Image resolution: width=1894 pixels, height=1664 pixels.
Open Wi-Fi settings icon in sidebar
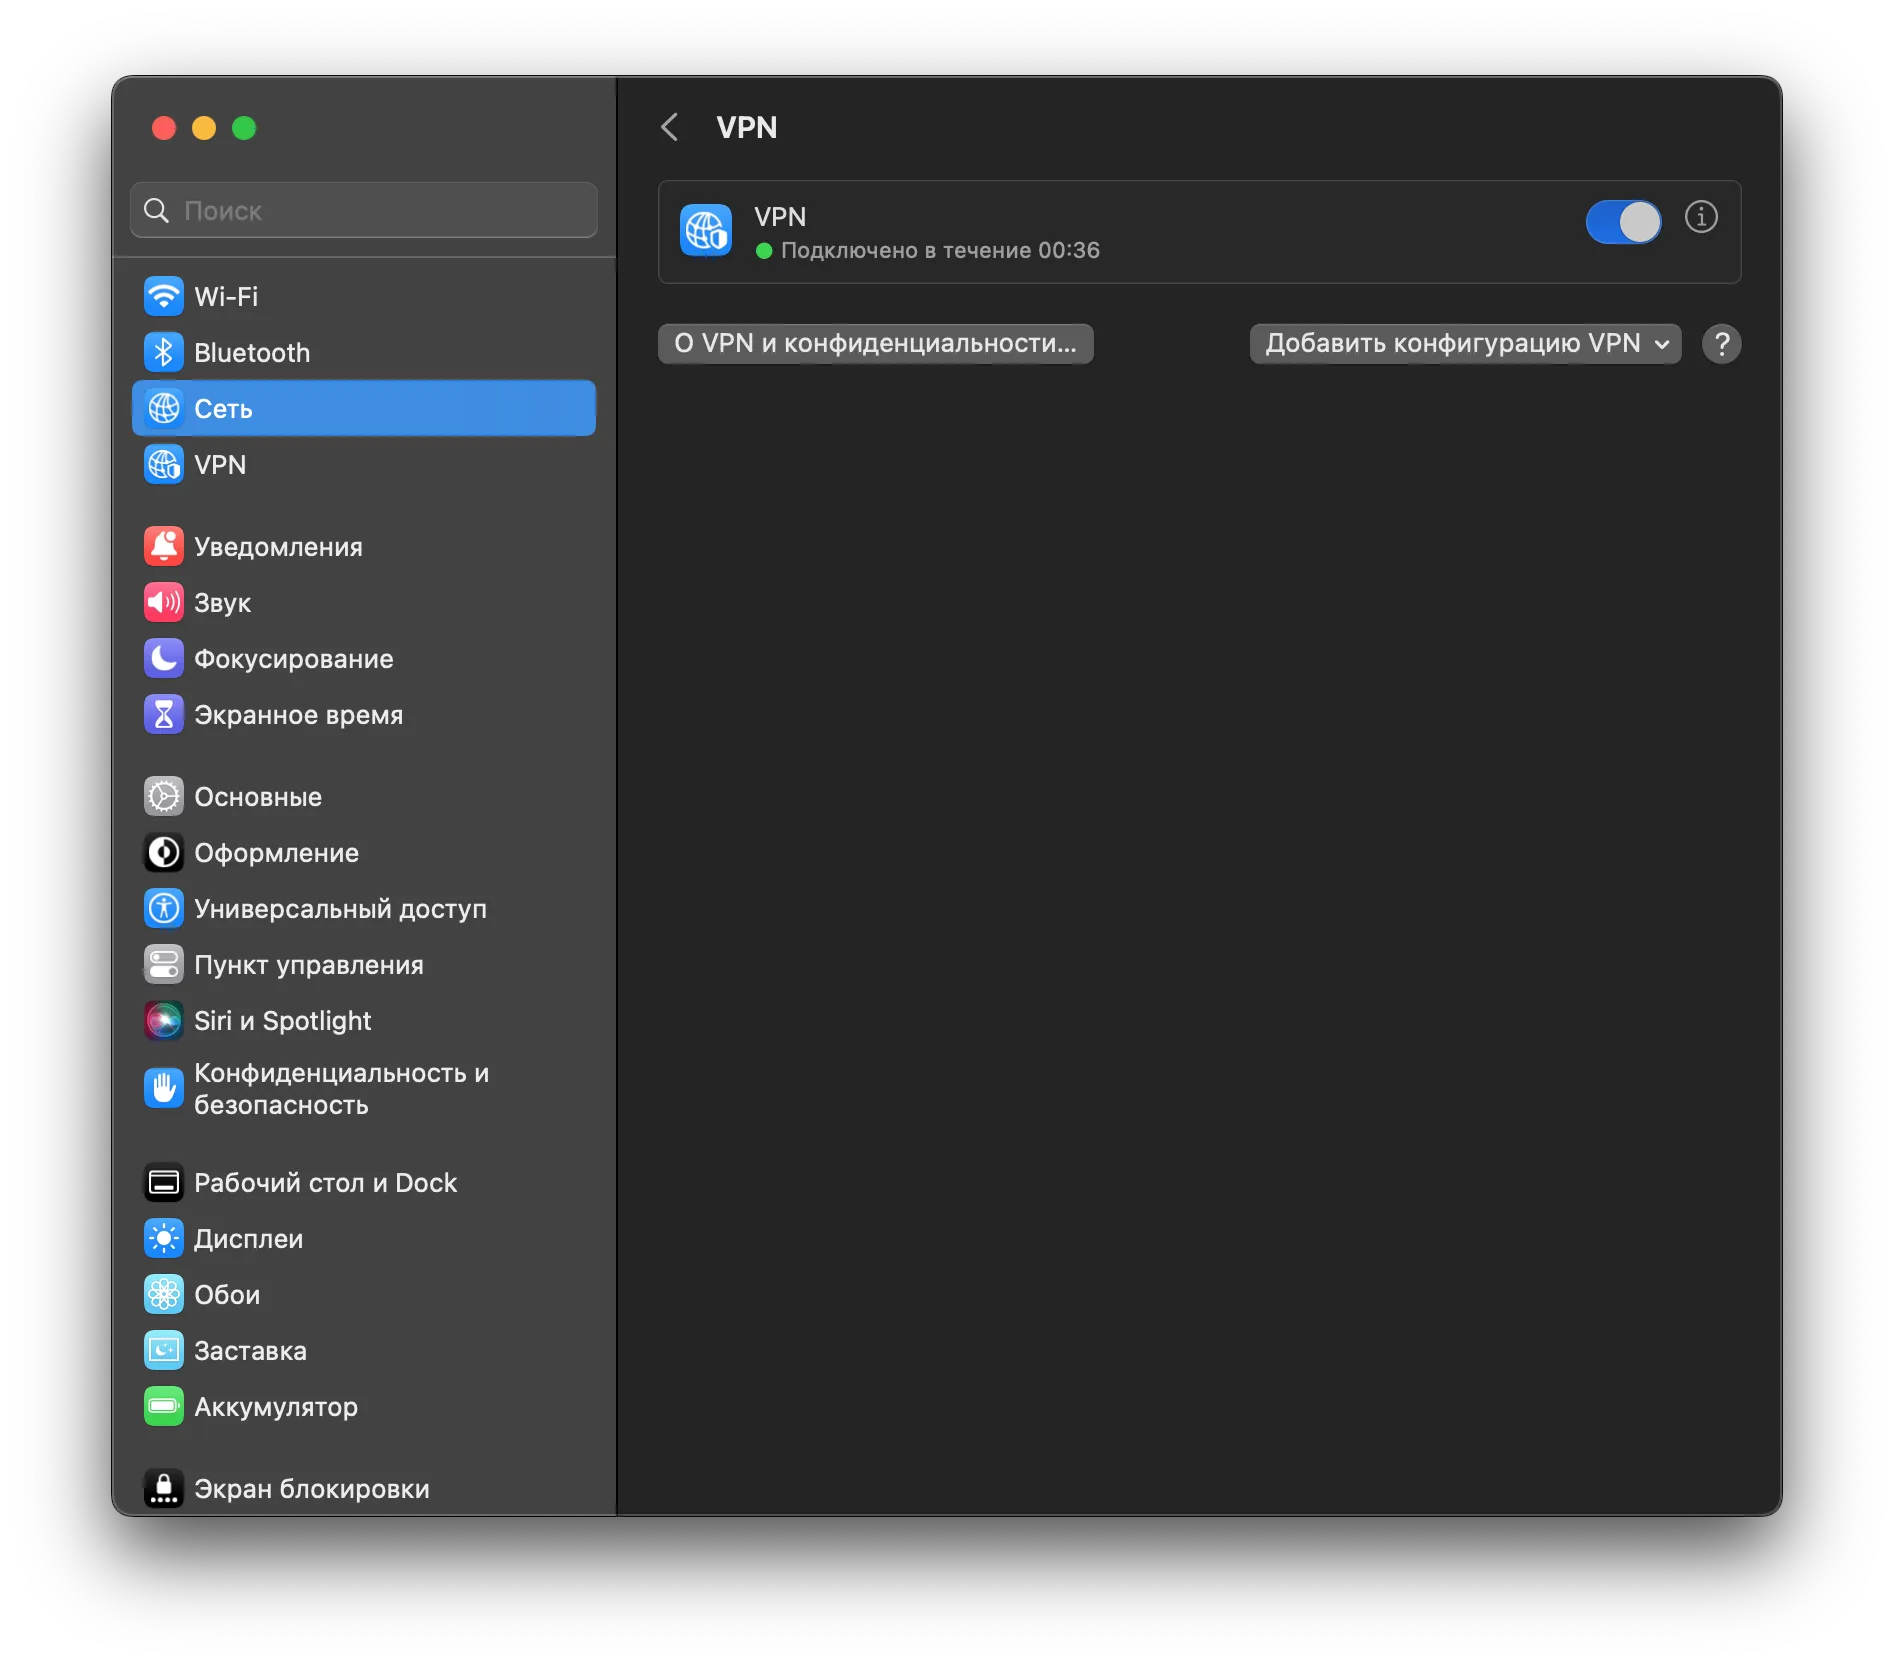click(x=164, y=296)
